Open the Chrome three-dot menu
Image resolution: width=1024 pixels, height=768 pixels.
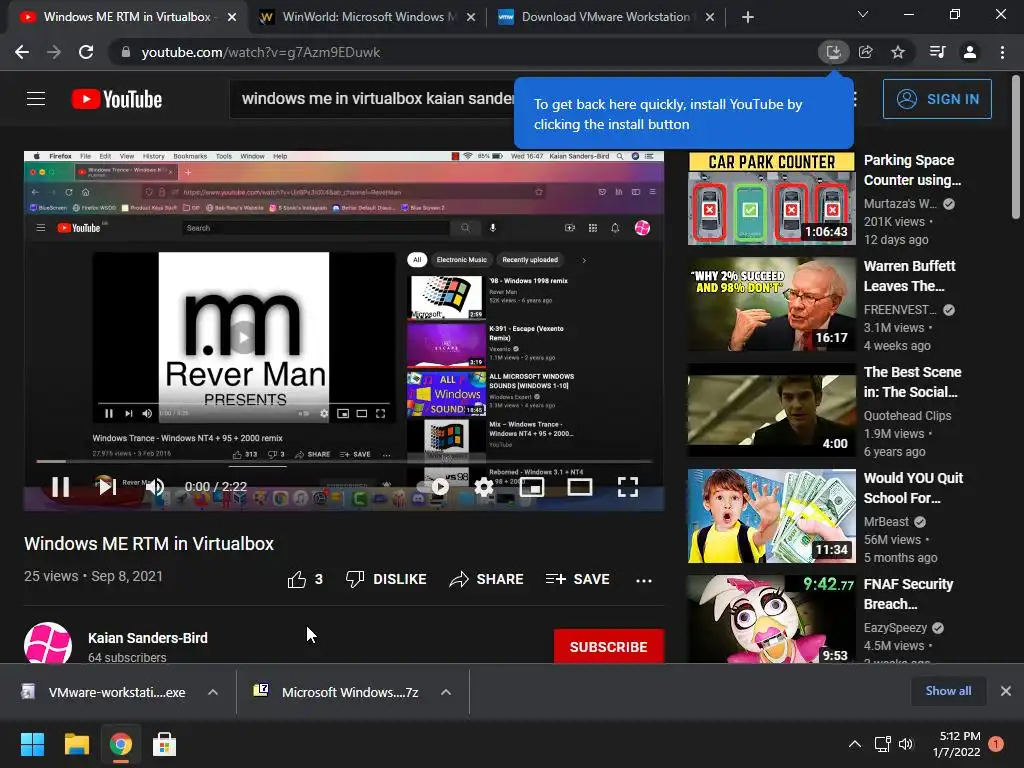(1002, 52)
